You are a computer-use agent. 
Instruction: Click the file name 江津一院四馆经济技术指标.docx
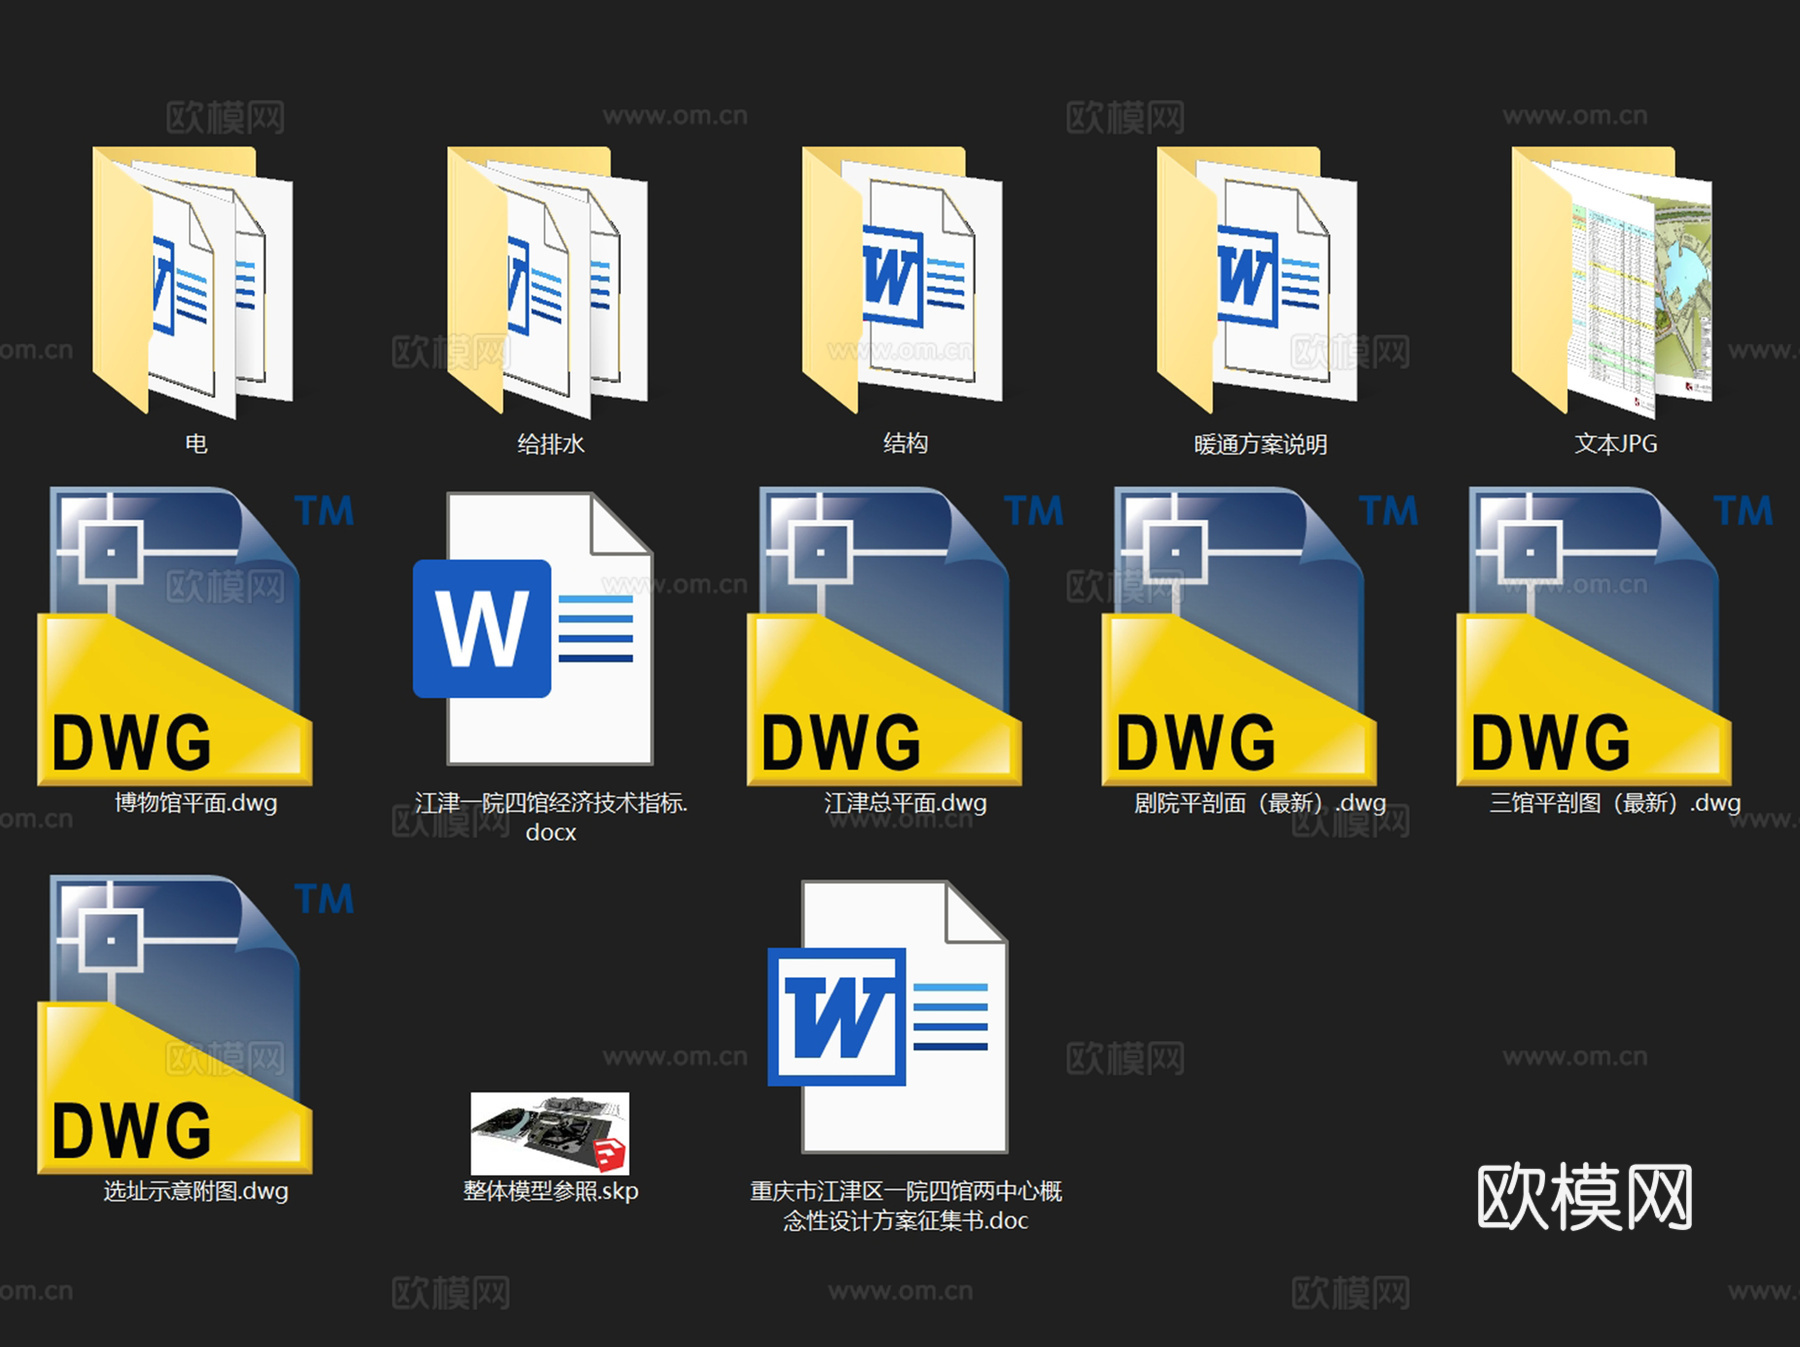(x=551, y=817)
